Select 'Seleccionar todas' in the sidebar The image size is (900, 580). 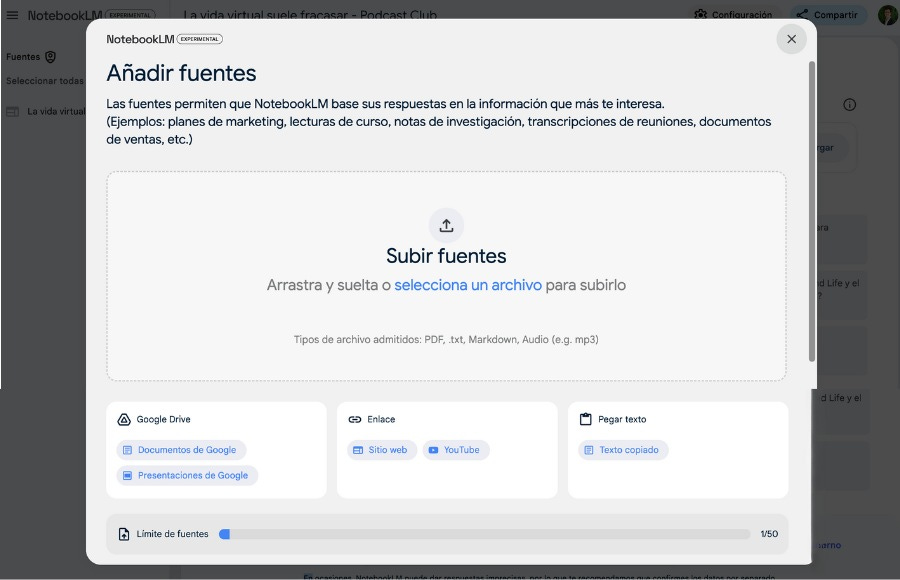click(45, 81)
